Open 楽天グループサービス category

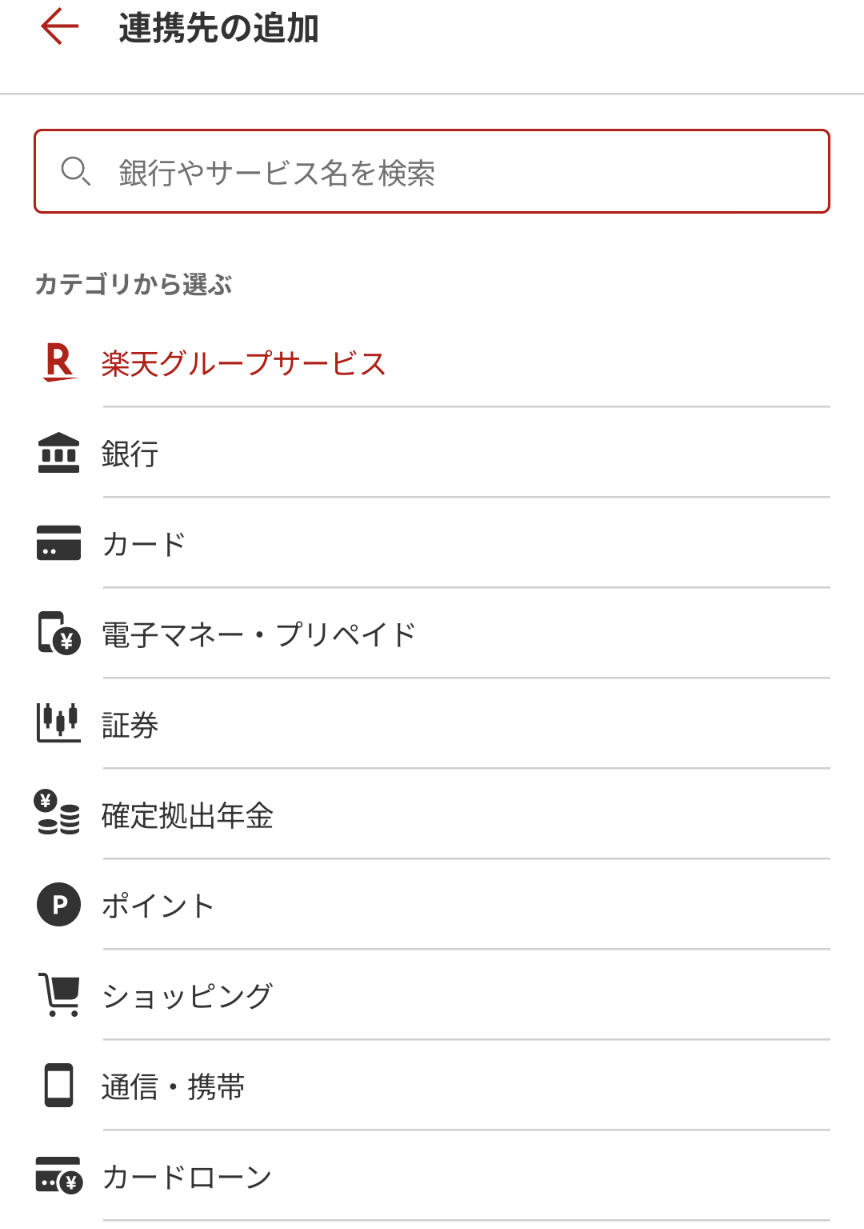coord(244,363)
